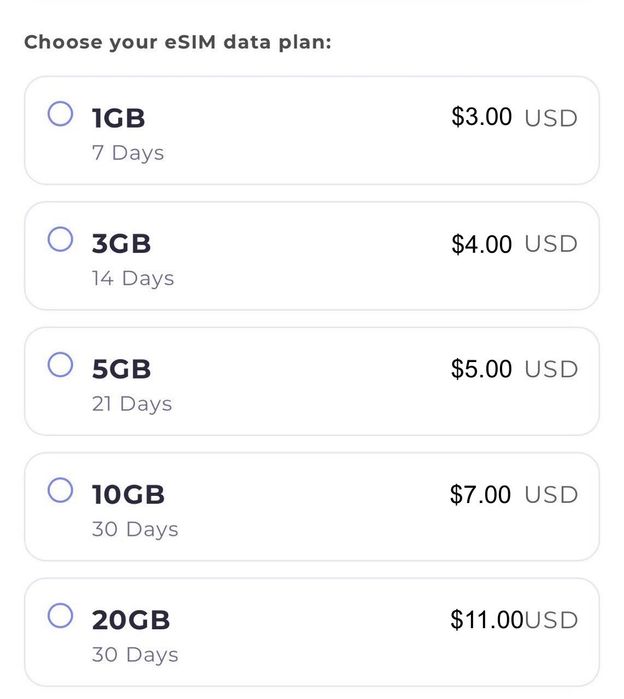Click the 20GB plan title text
The width and height of the screenshot is (624, 699).
pos(130,620)
